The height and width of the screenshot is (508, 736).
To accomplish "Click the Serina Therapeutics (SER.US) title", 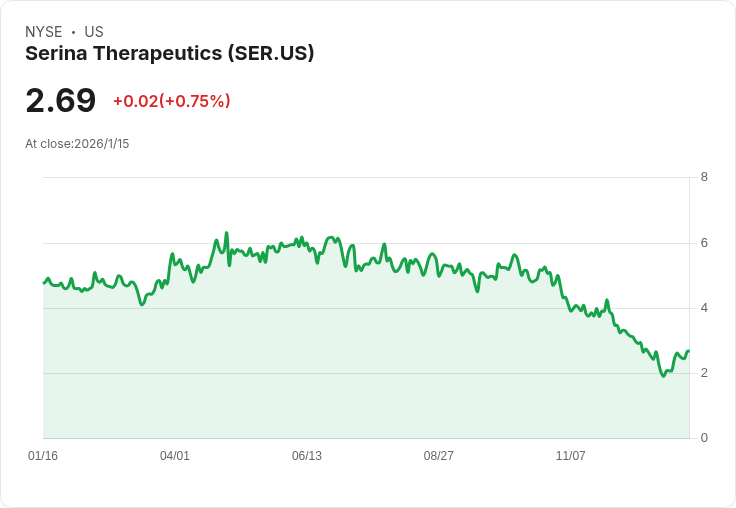I will coord(169,54).
